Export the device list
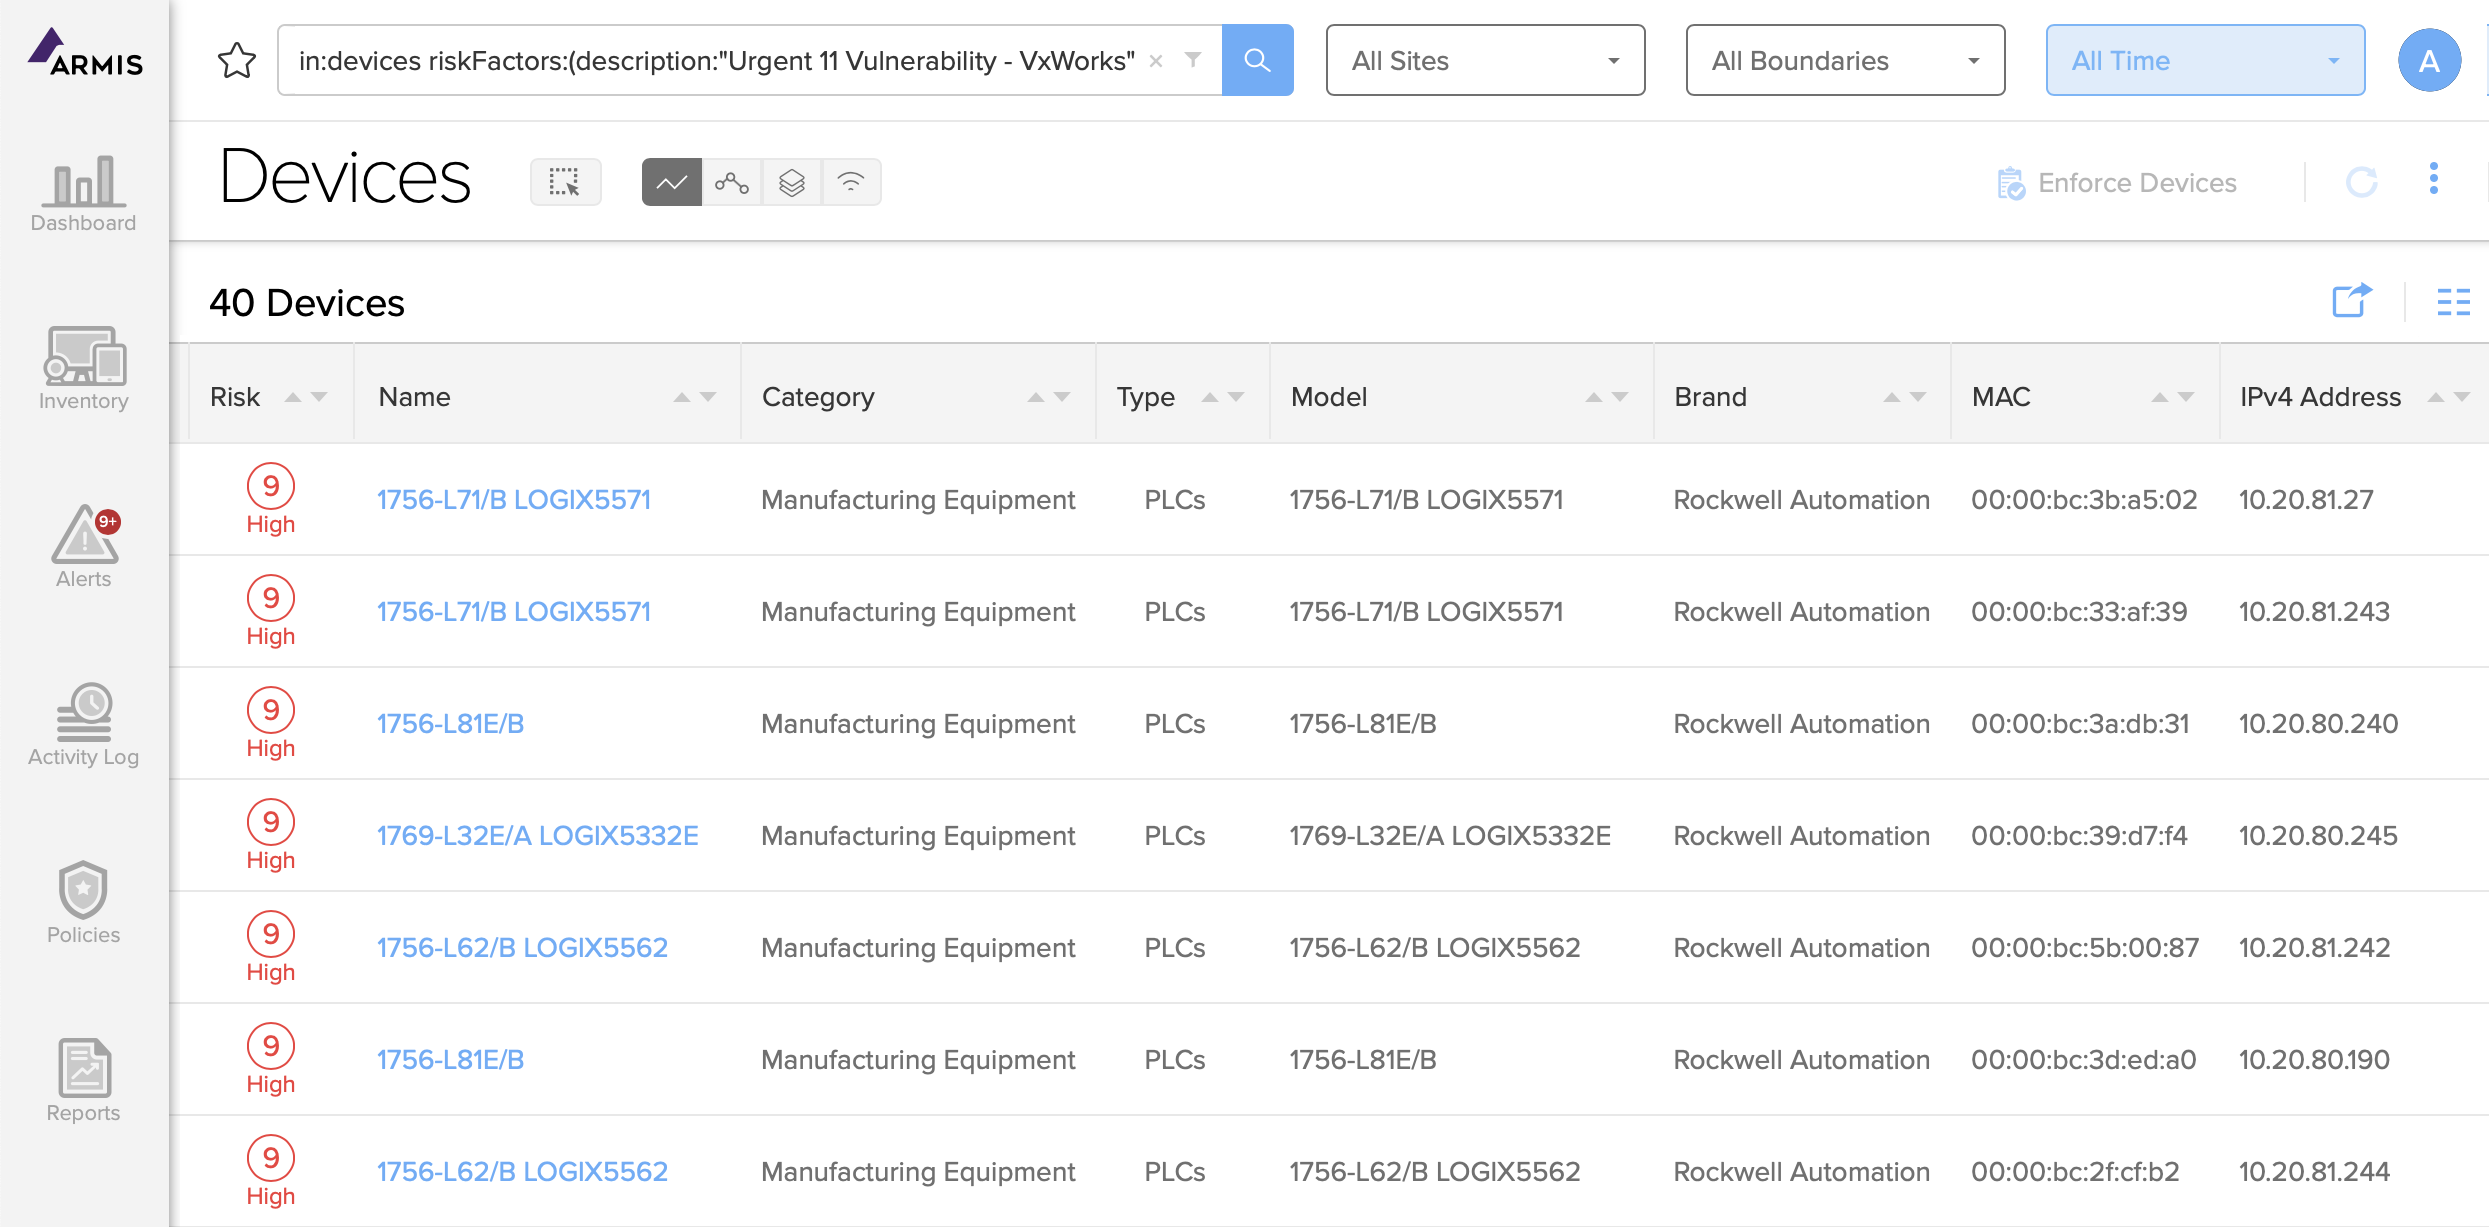The width and height of the screenshot is (2489, 1227). (x=2352, y=300)
